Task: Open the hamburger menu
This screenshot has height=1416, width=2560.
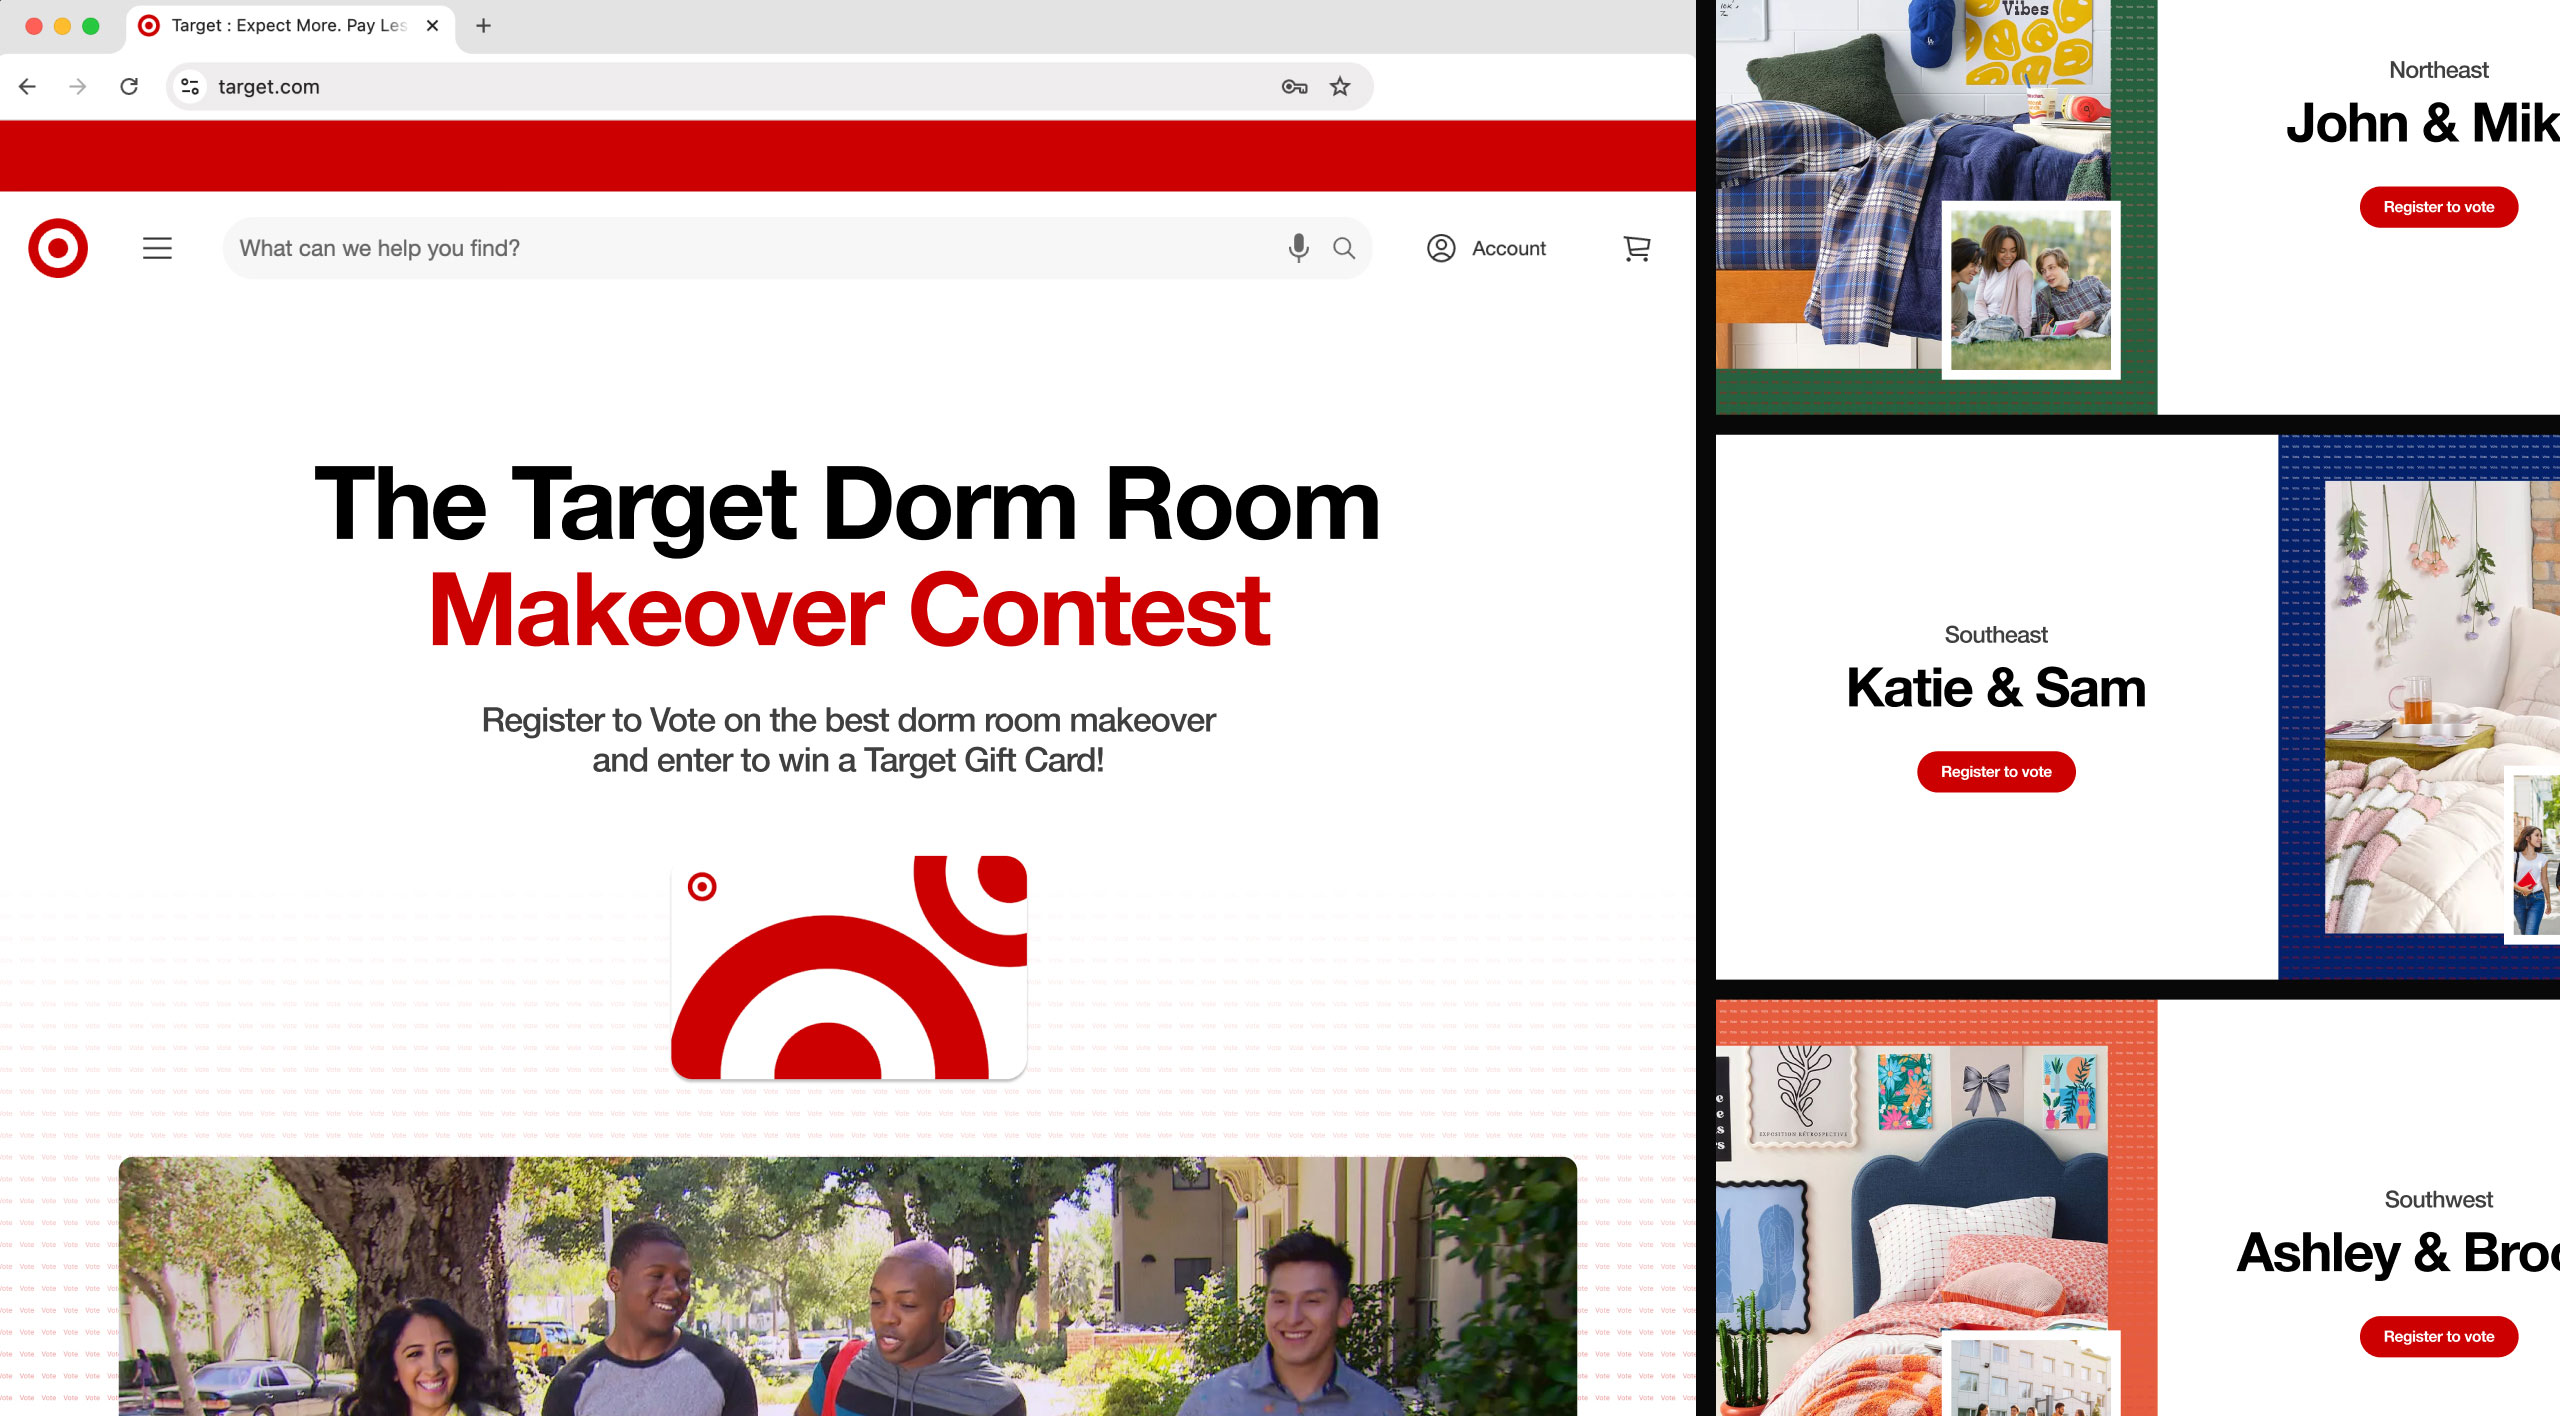Action: click(x=157, y=248)
